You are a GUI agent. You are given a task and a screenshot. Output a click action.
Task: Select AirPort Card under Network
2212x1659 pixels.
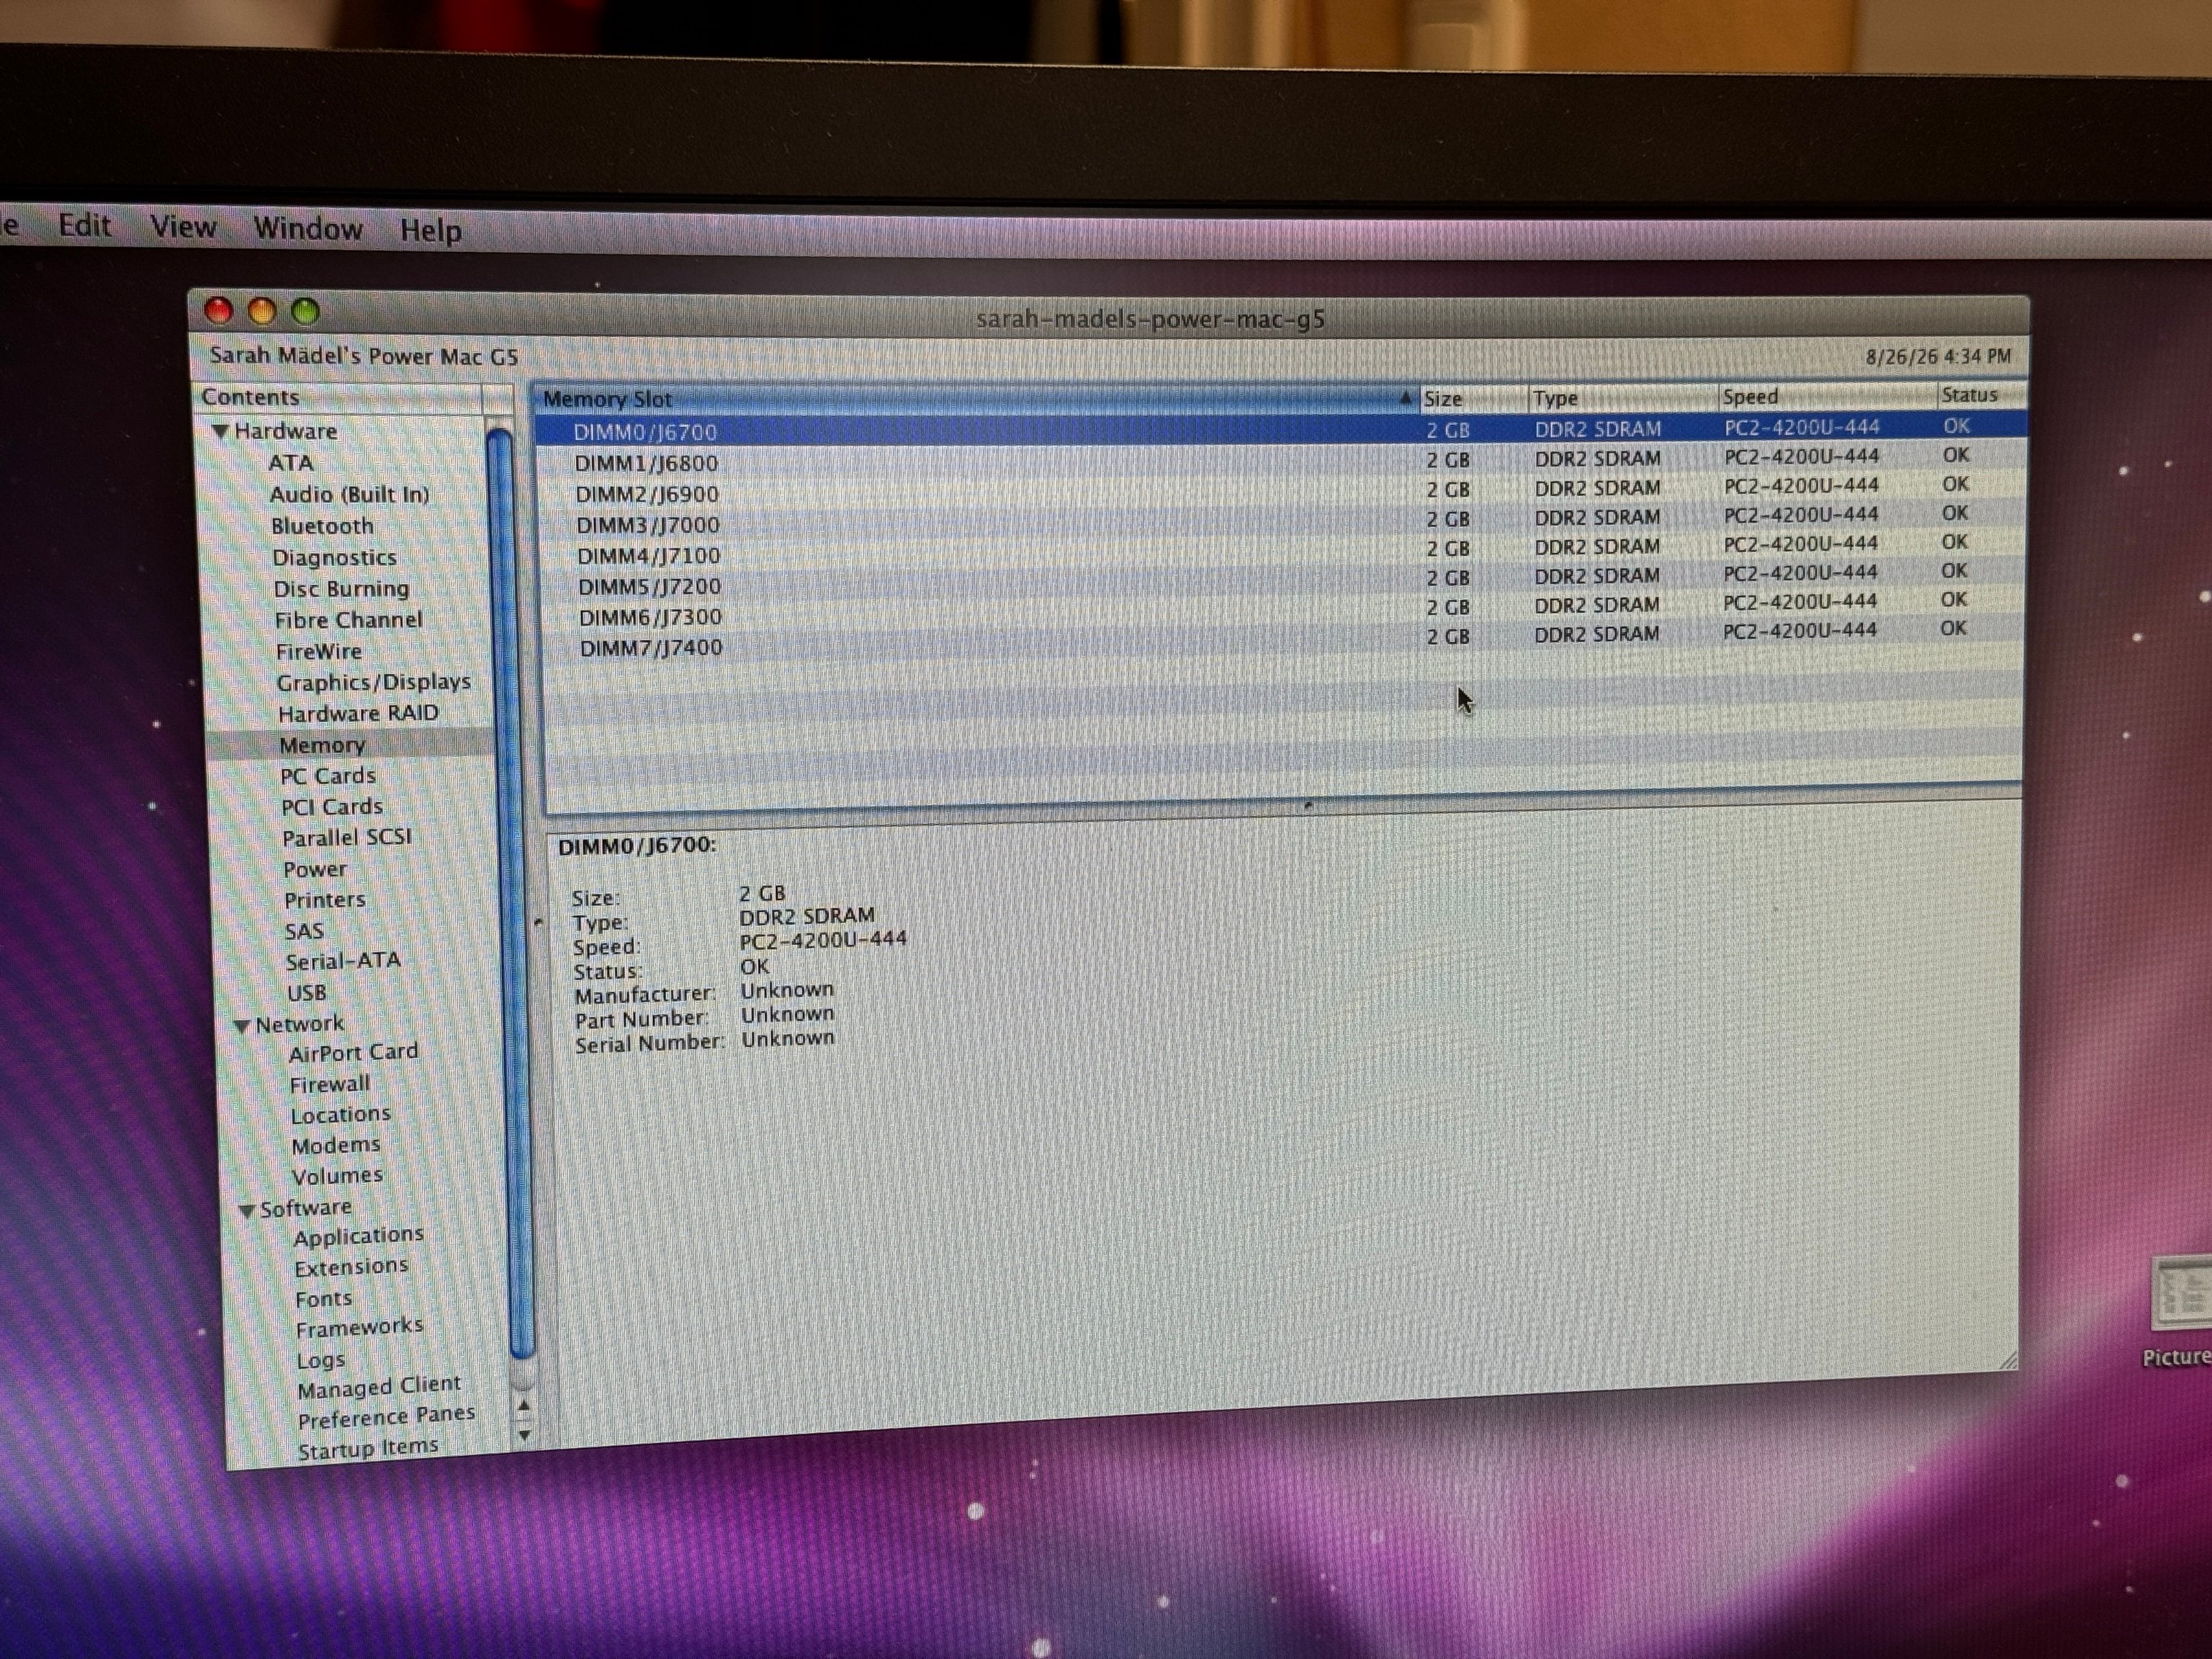coord(353,1053)
